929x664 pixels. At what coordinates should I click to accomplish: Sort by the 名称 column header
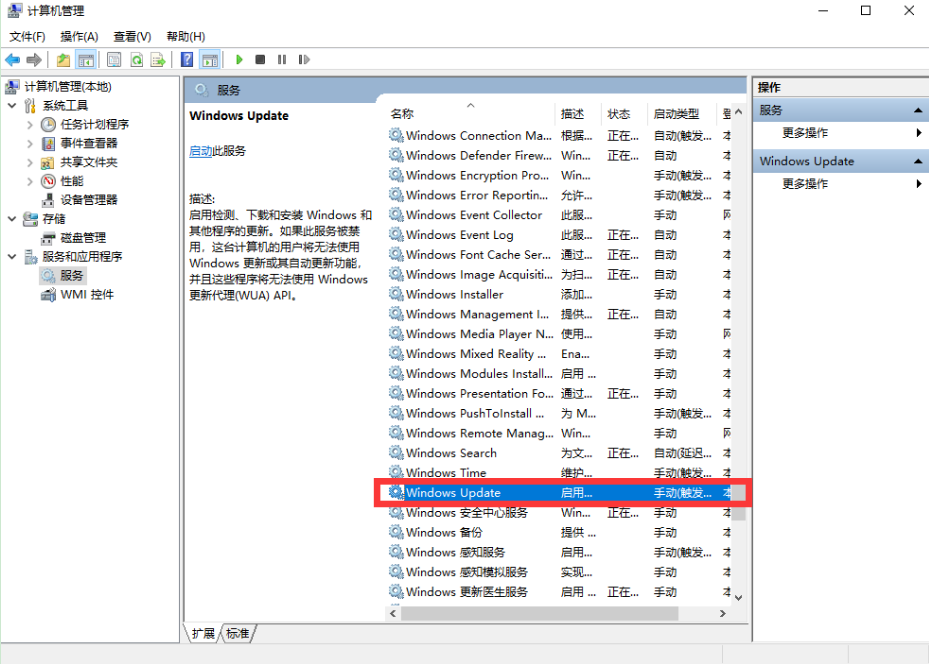click(x=470, y=113)
